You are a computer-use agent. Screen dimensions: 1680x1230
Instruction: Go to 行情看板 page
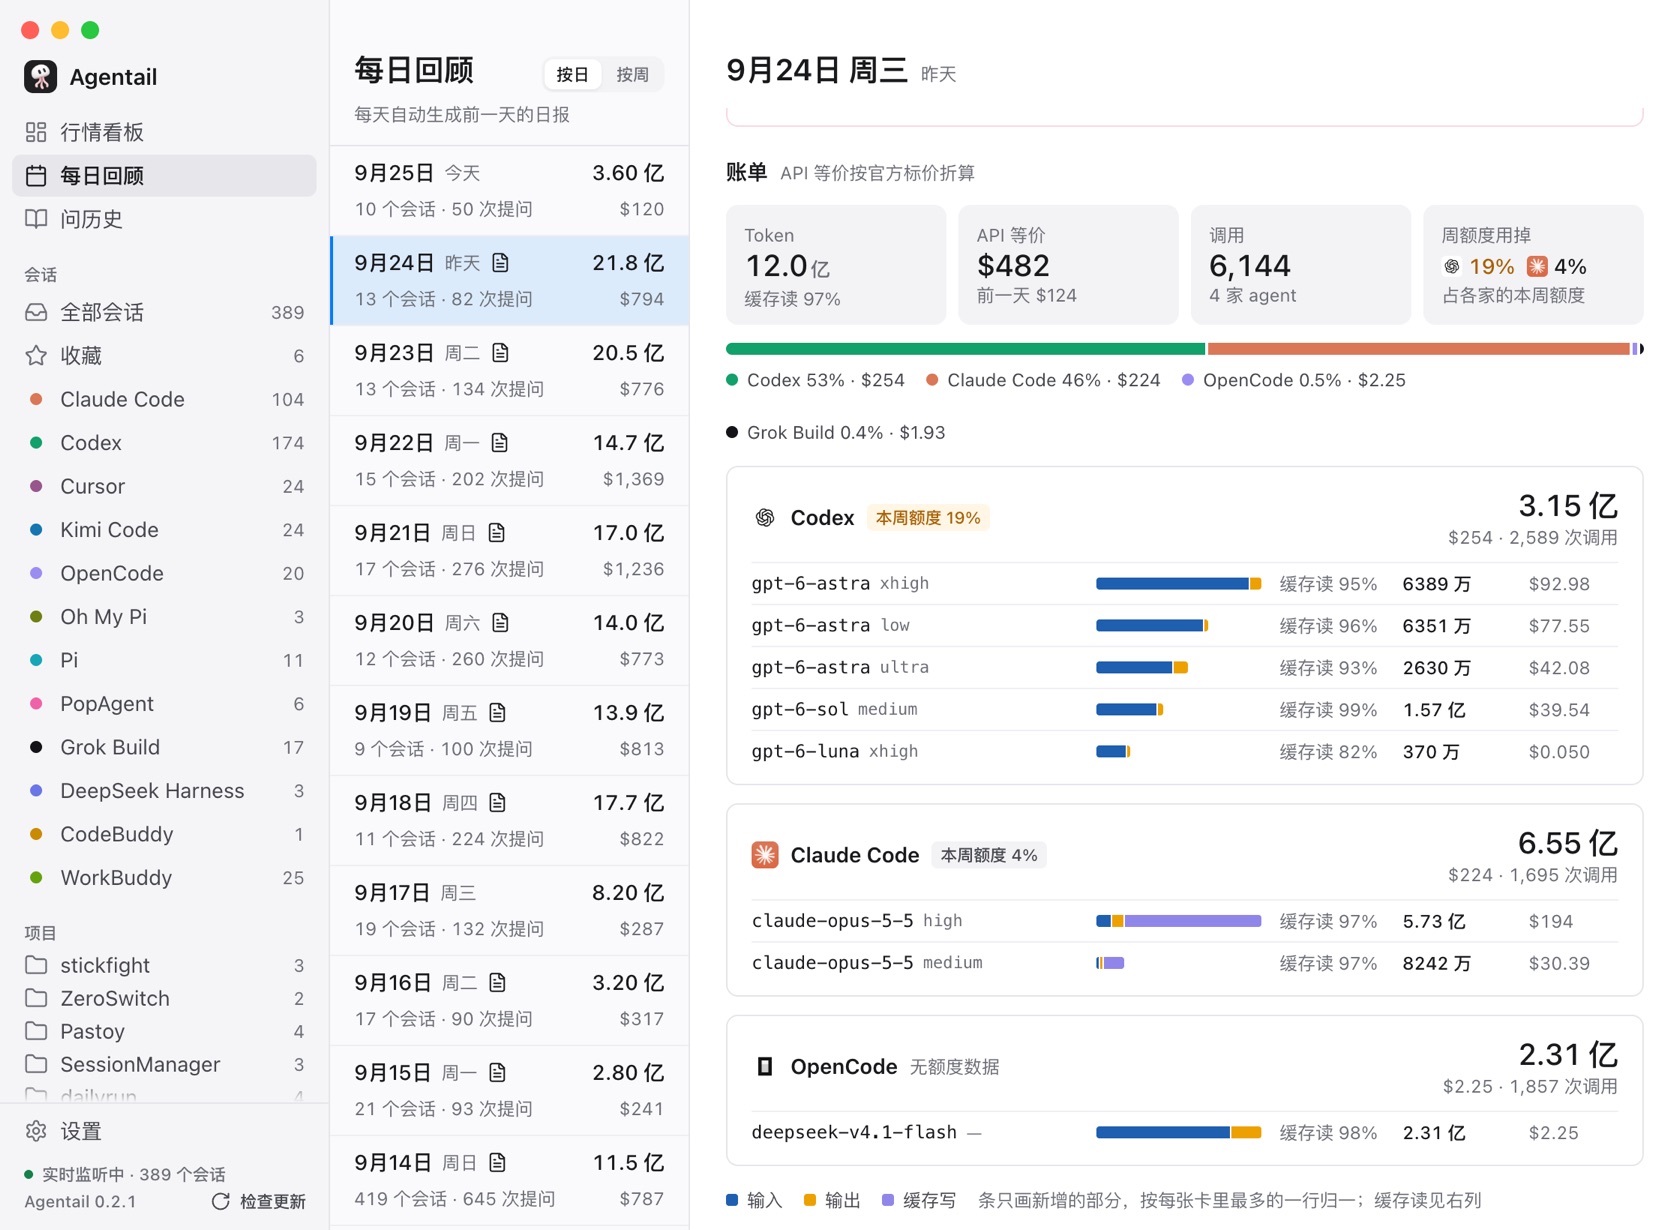point(164,132)
